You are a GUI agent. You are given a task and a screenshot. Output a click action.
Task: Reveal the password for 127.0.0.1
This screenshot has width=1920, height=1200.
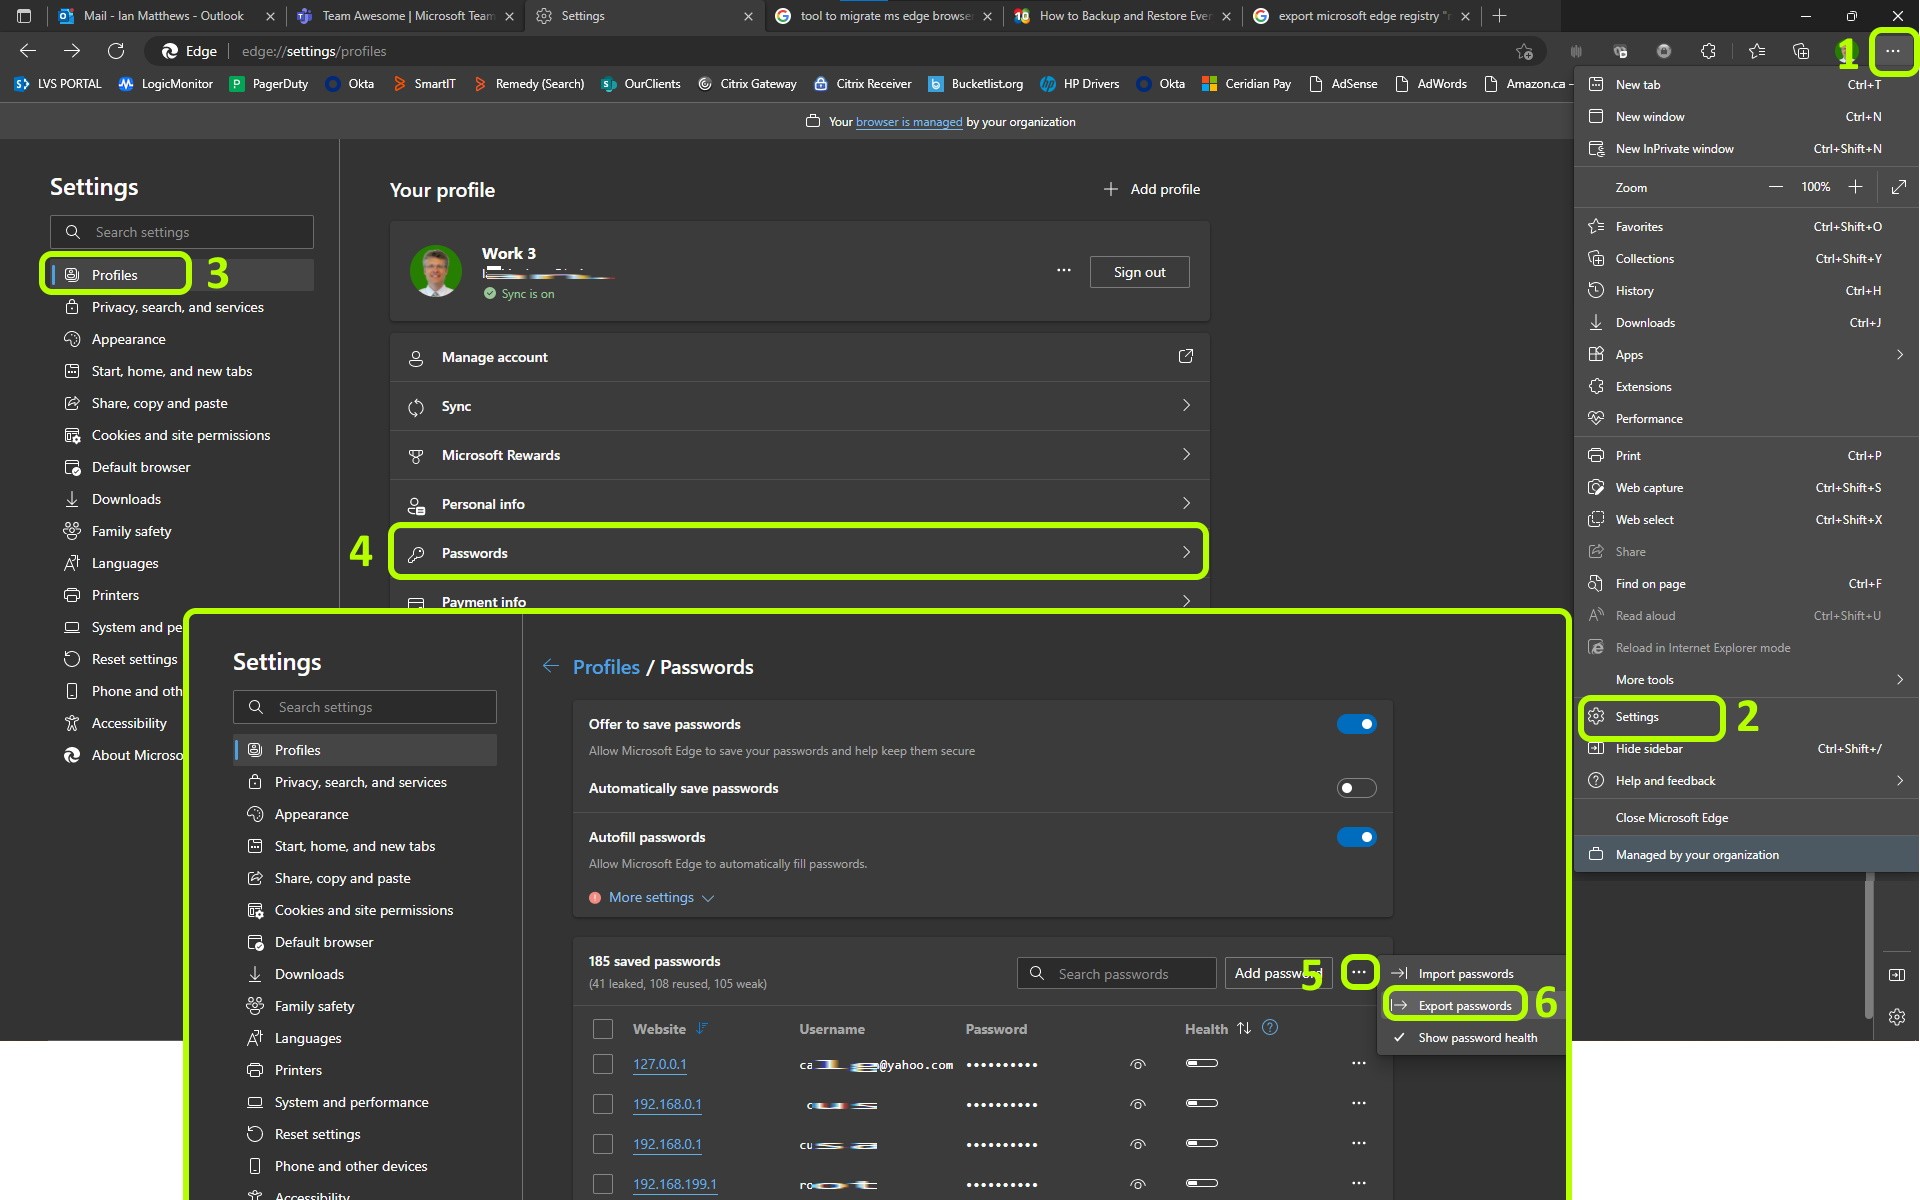1137,1064
